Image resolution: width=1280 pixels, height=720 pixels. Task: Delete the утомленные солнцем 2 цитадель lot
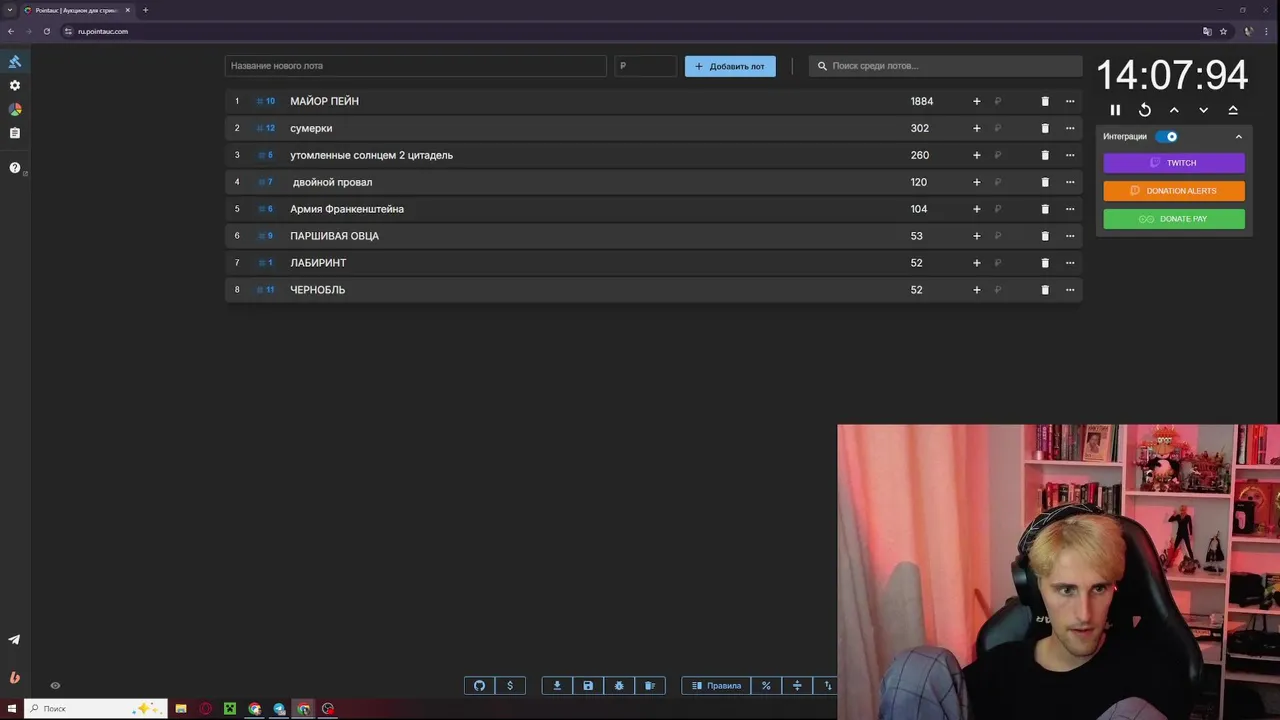[1045, 155]
